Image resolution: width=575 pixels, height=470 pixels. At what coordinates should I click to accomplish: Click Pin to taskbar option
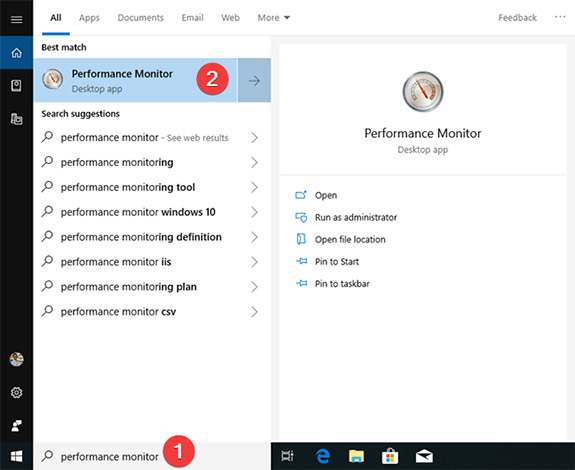(333, 284)
